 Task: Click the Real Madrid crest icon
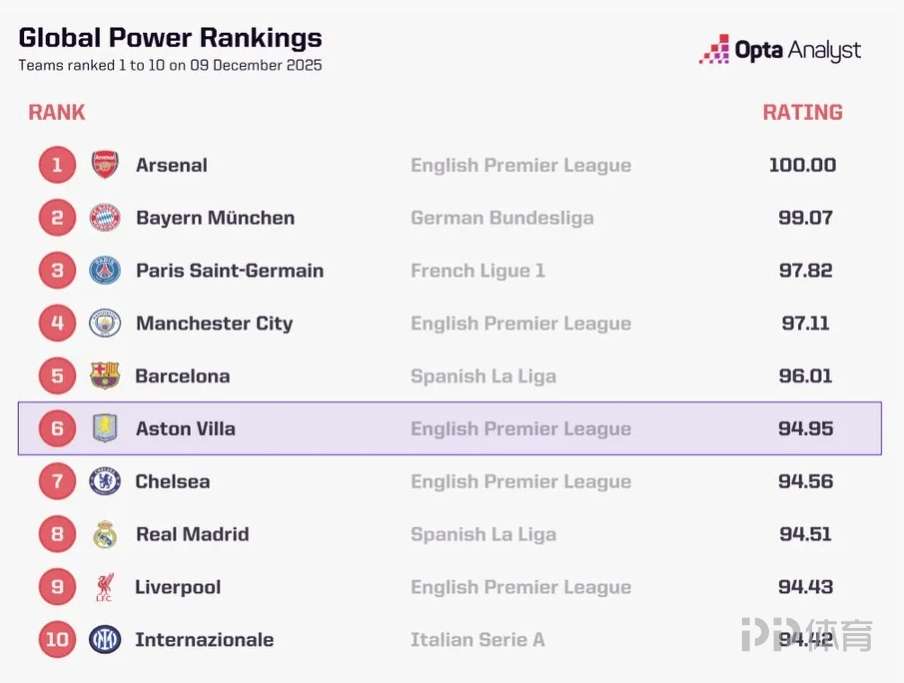click(x=105, y=534)
